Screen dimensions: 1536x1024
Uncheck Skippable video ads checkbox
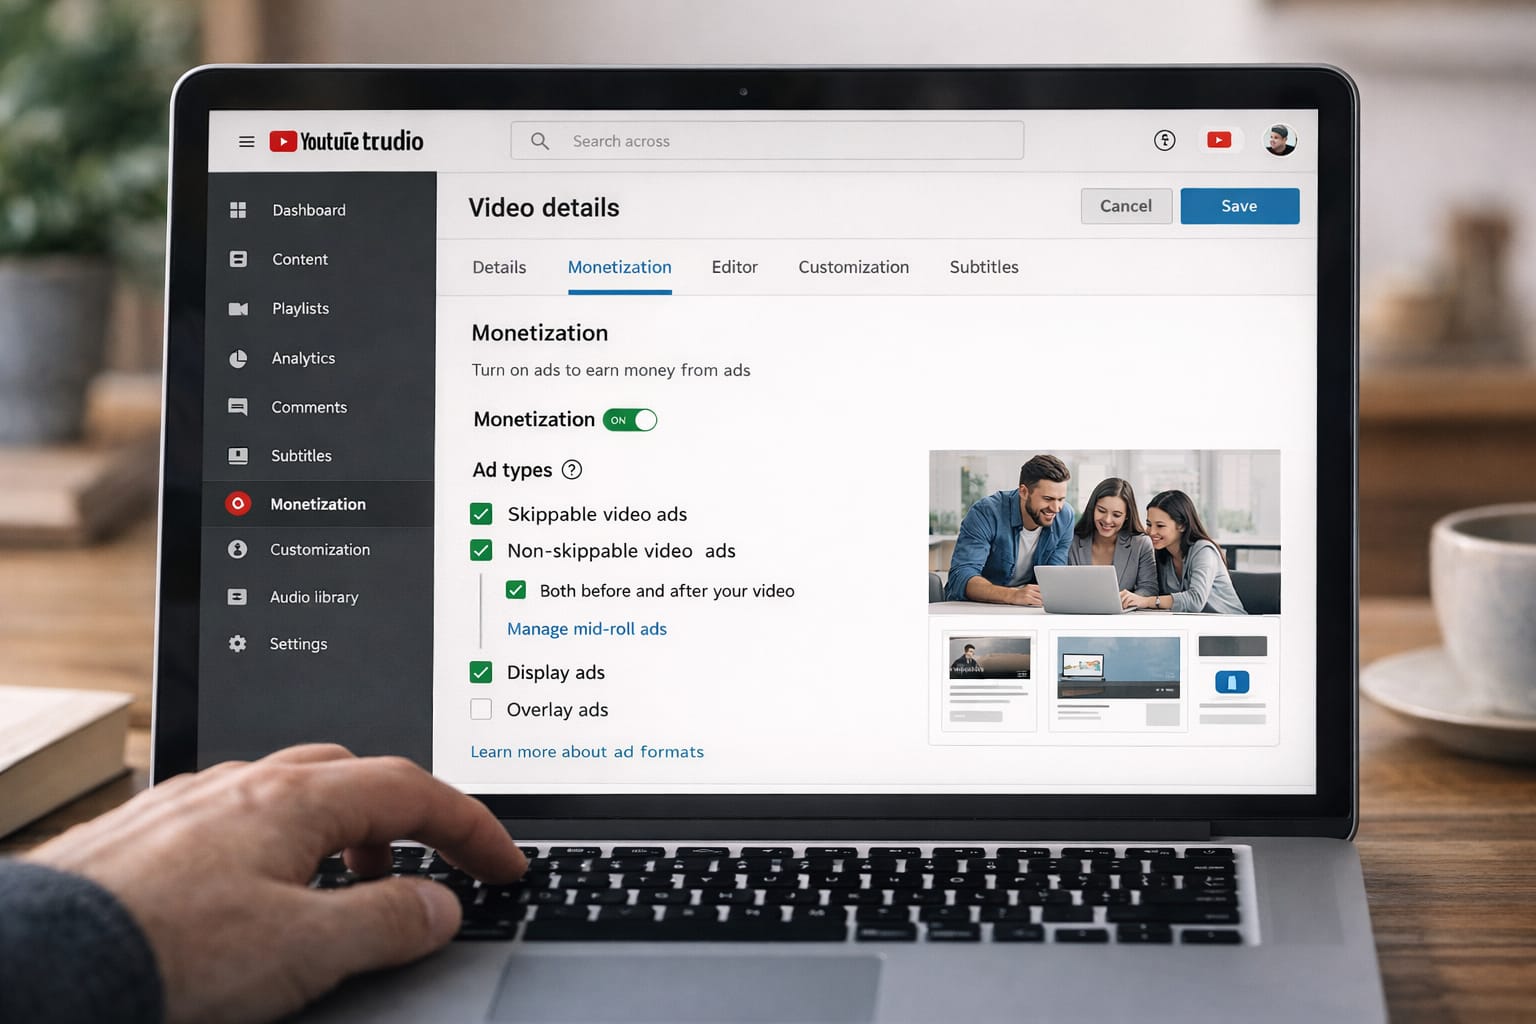pos(481,514)
